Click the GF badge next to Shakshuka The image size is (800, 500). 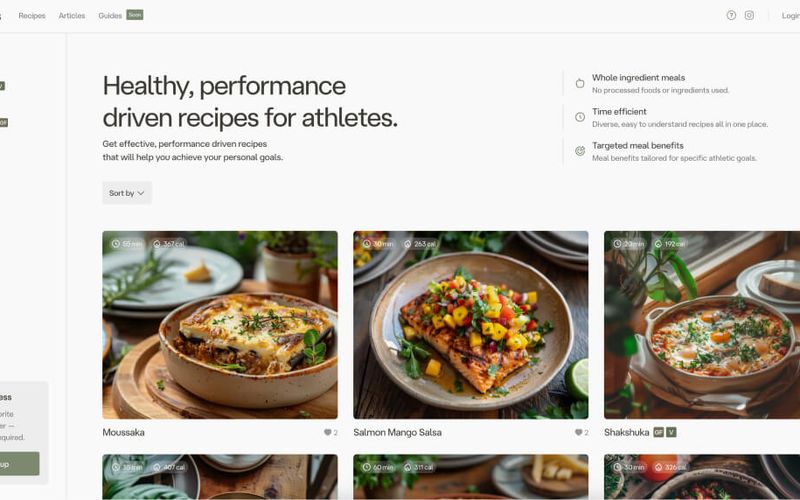[659, 432]
